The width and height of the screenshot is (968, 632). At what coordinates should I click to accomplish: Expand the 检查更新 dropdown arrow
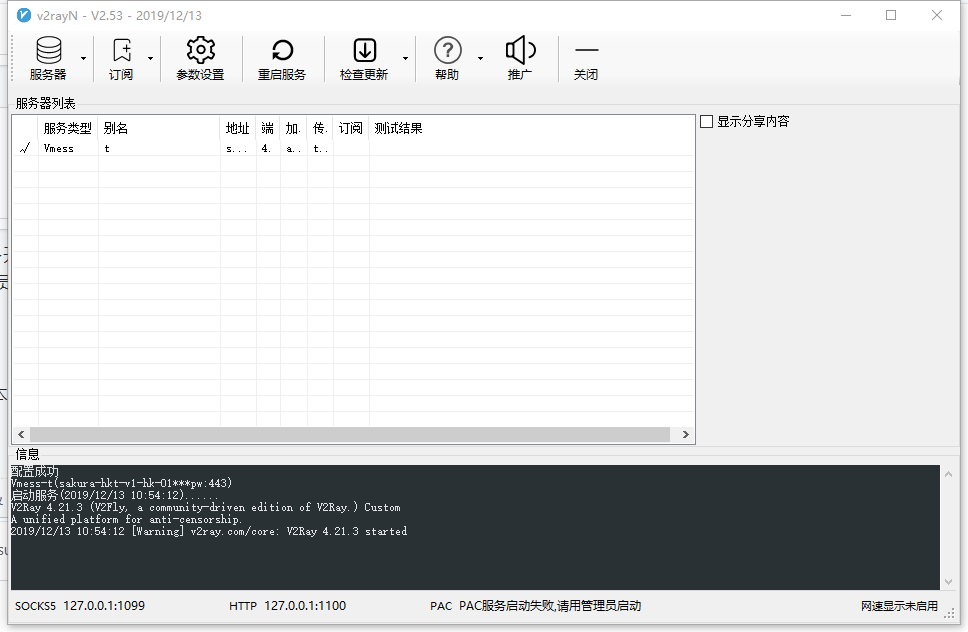[x=405, y=58]
